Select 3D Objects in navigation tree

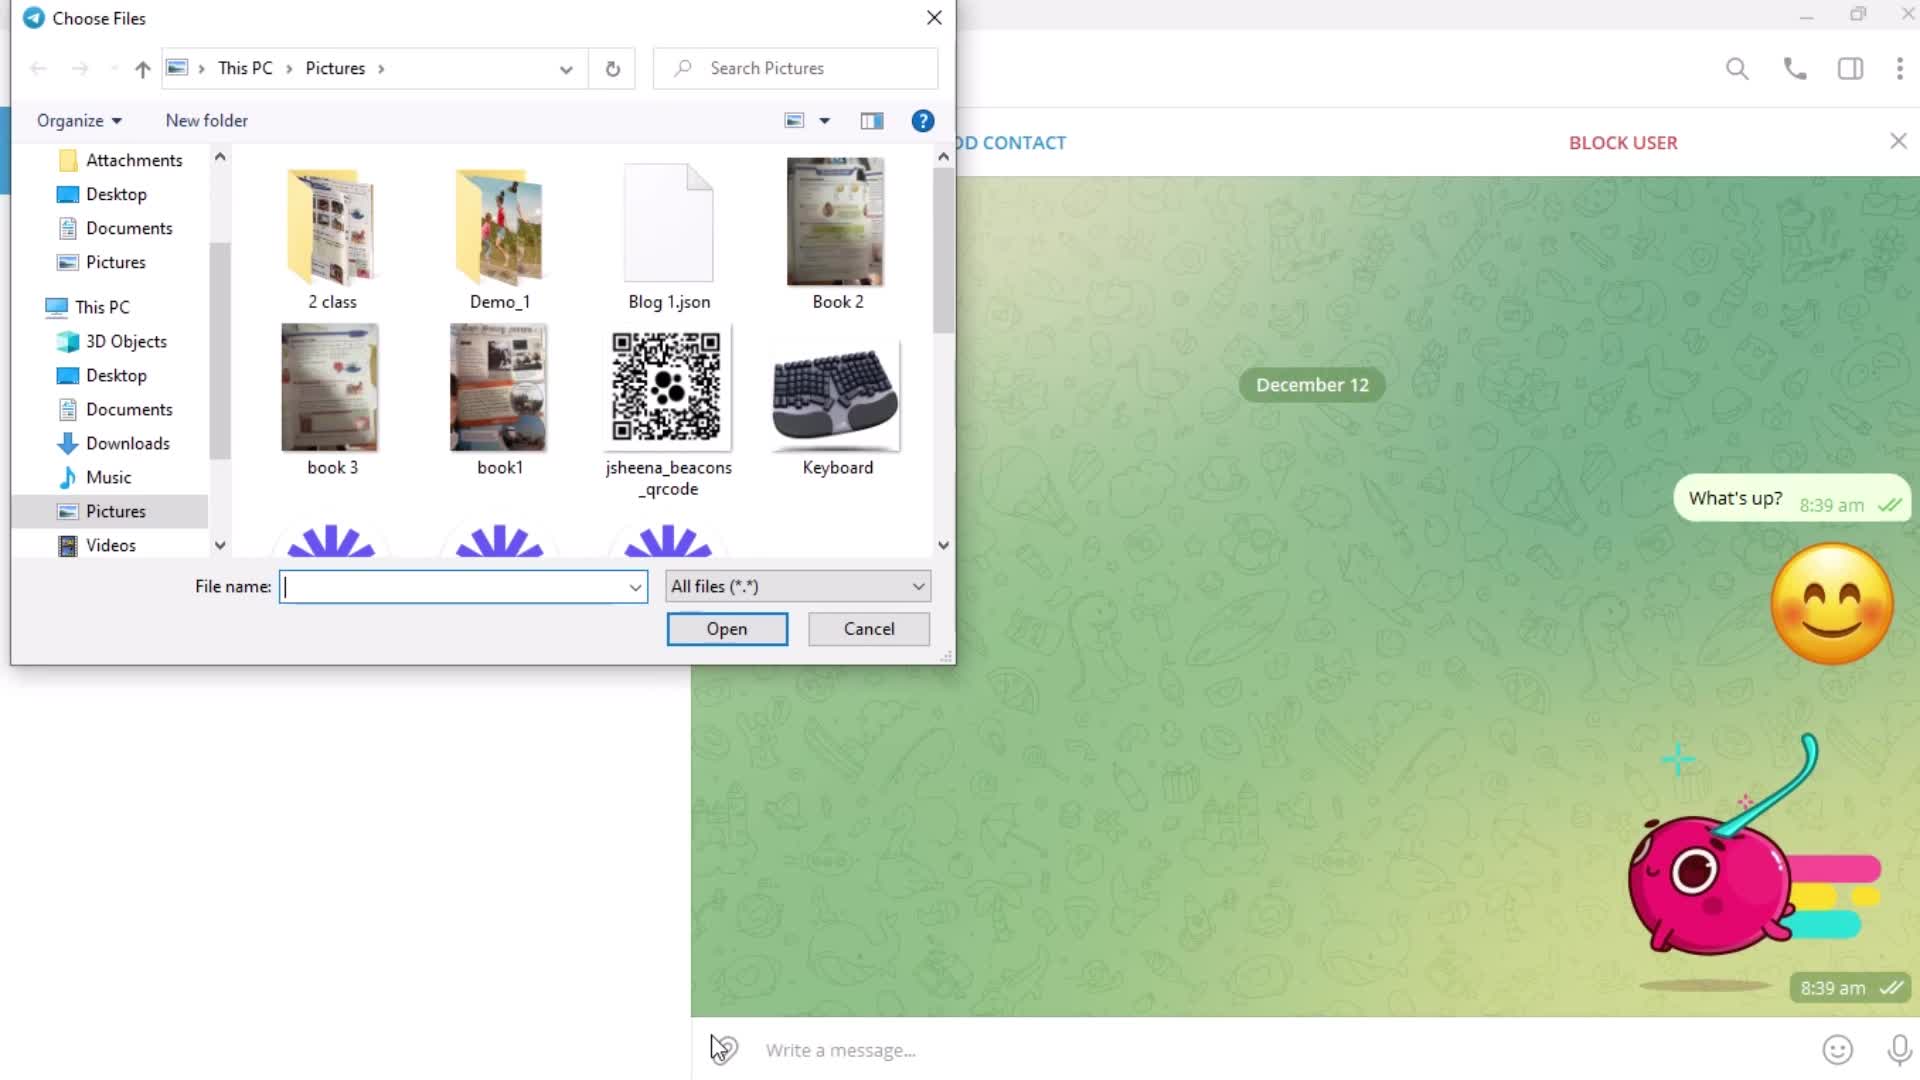(112, 341)
